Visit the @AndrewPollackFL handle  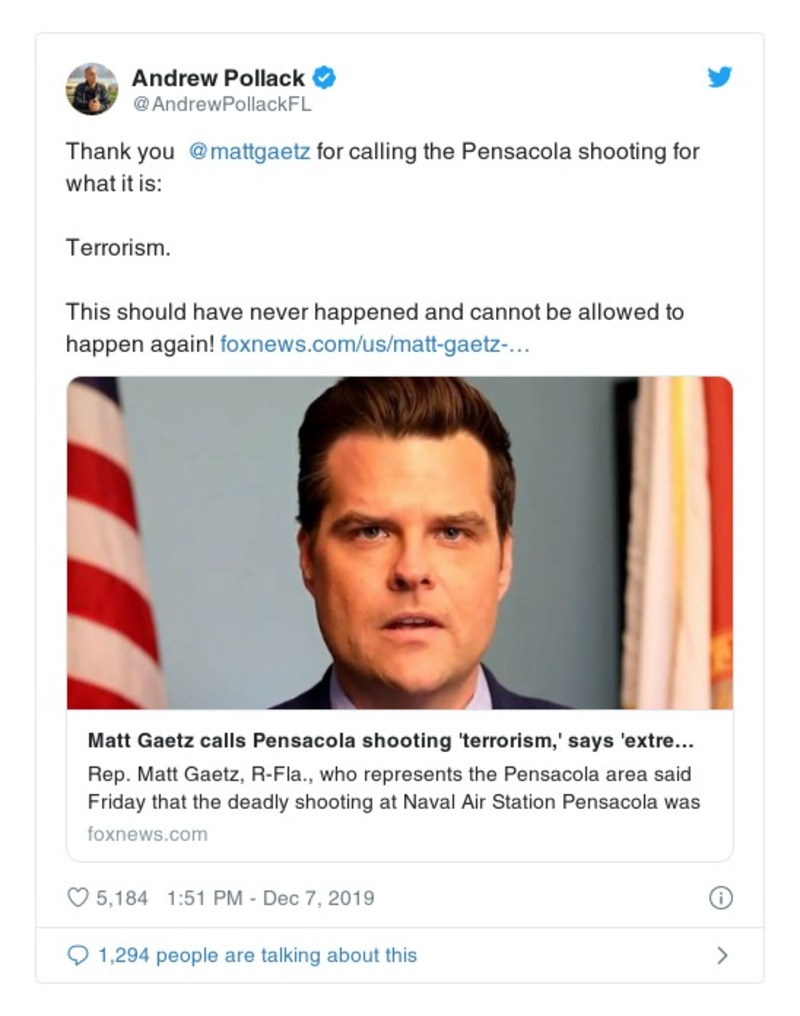pyautogui.click(x=222, y=104)
